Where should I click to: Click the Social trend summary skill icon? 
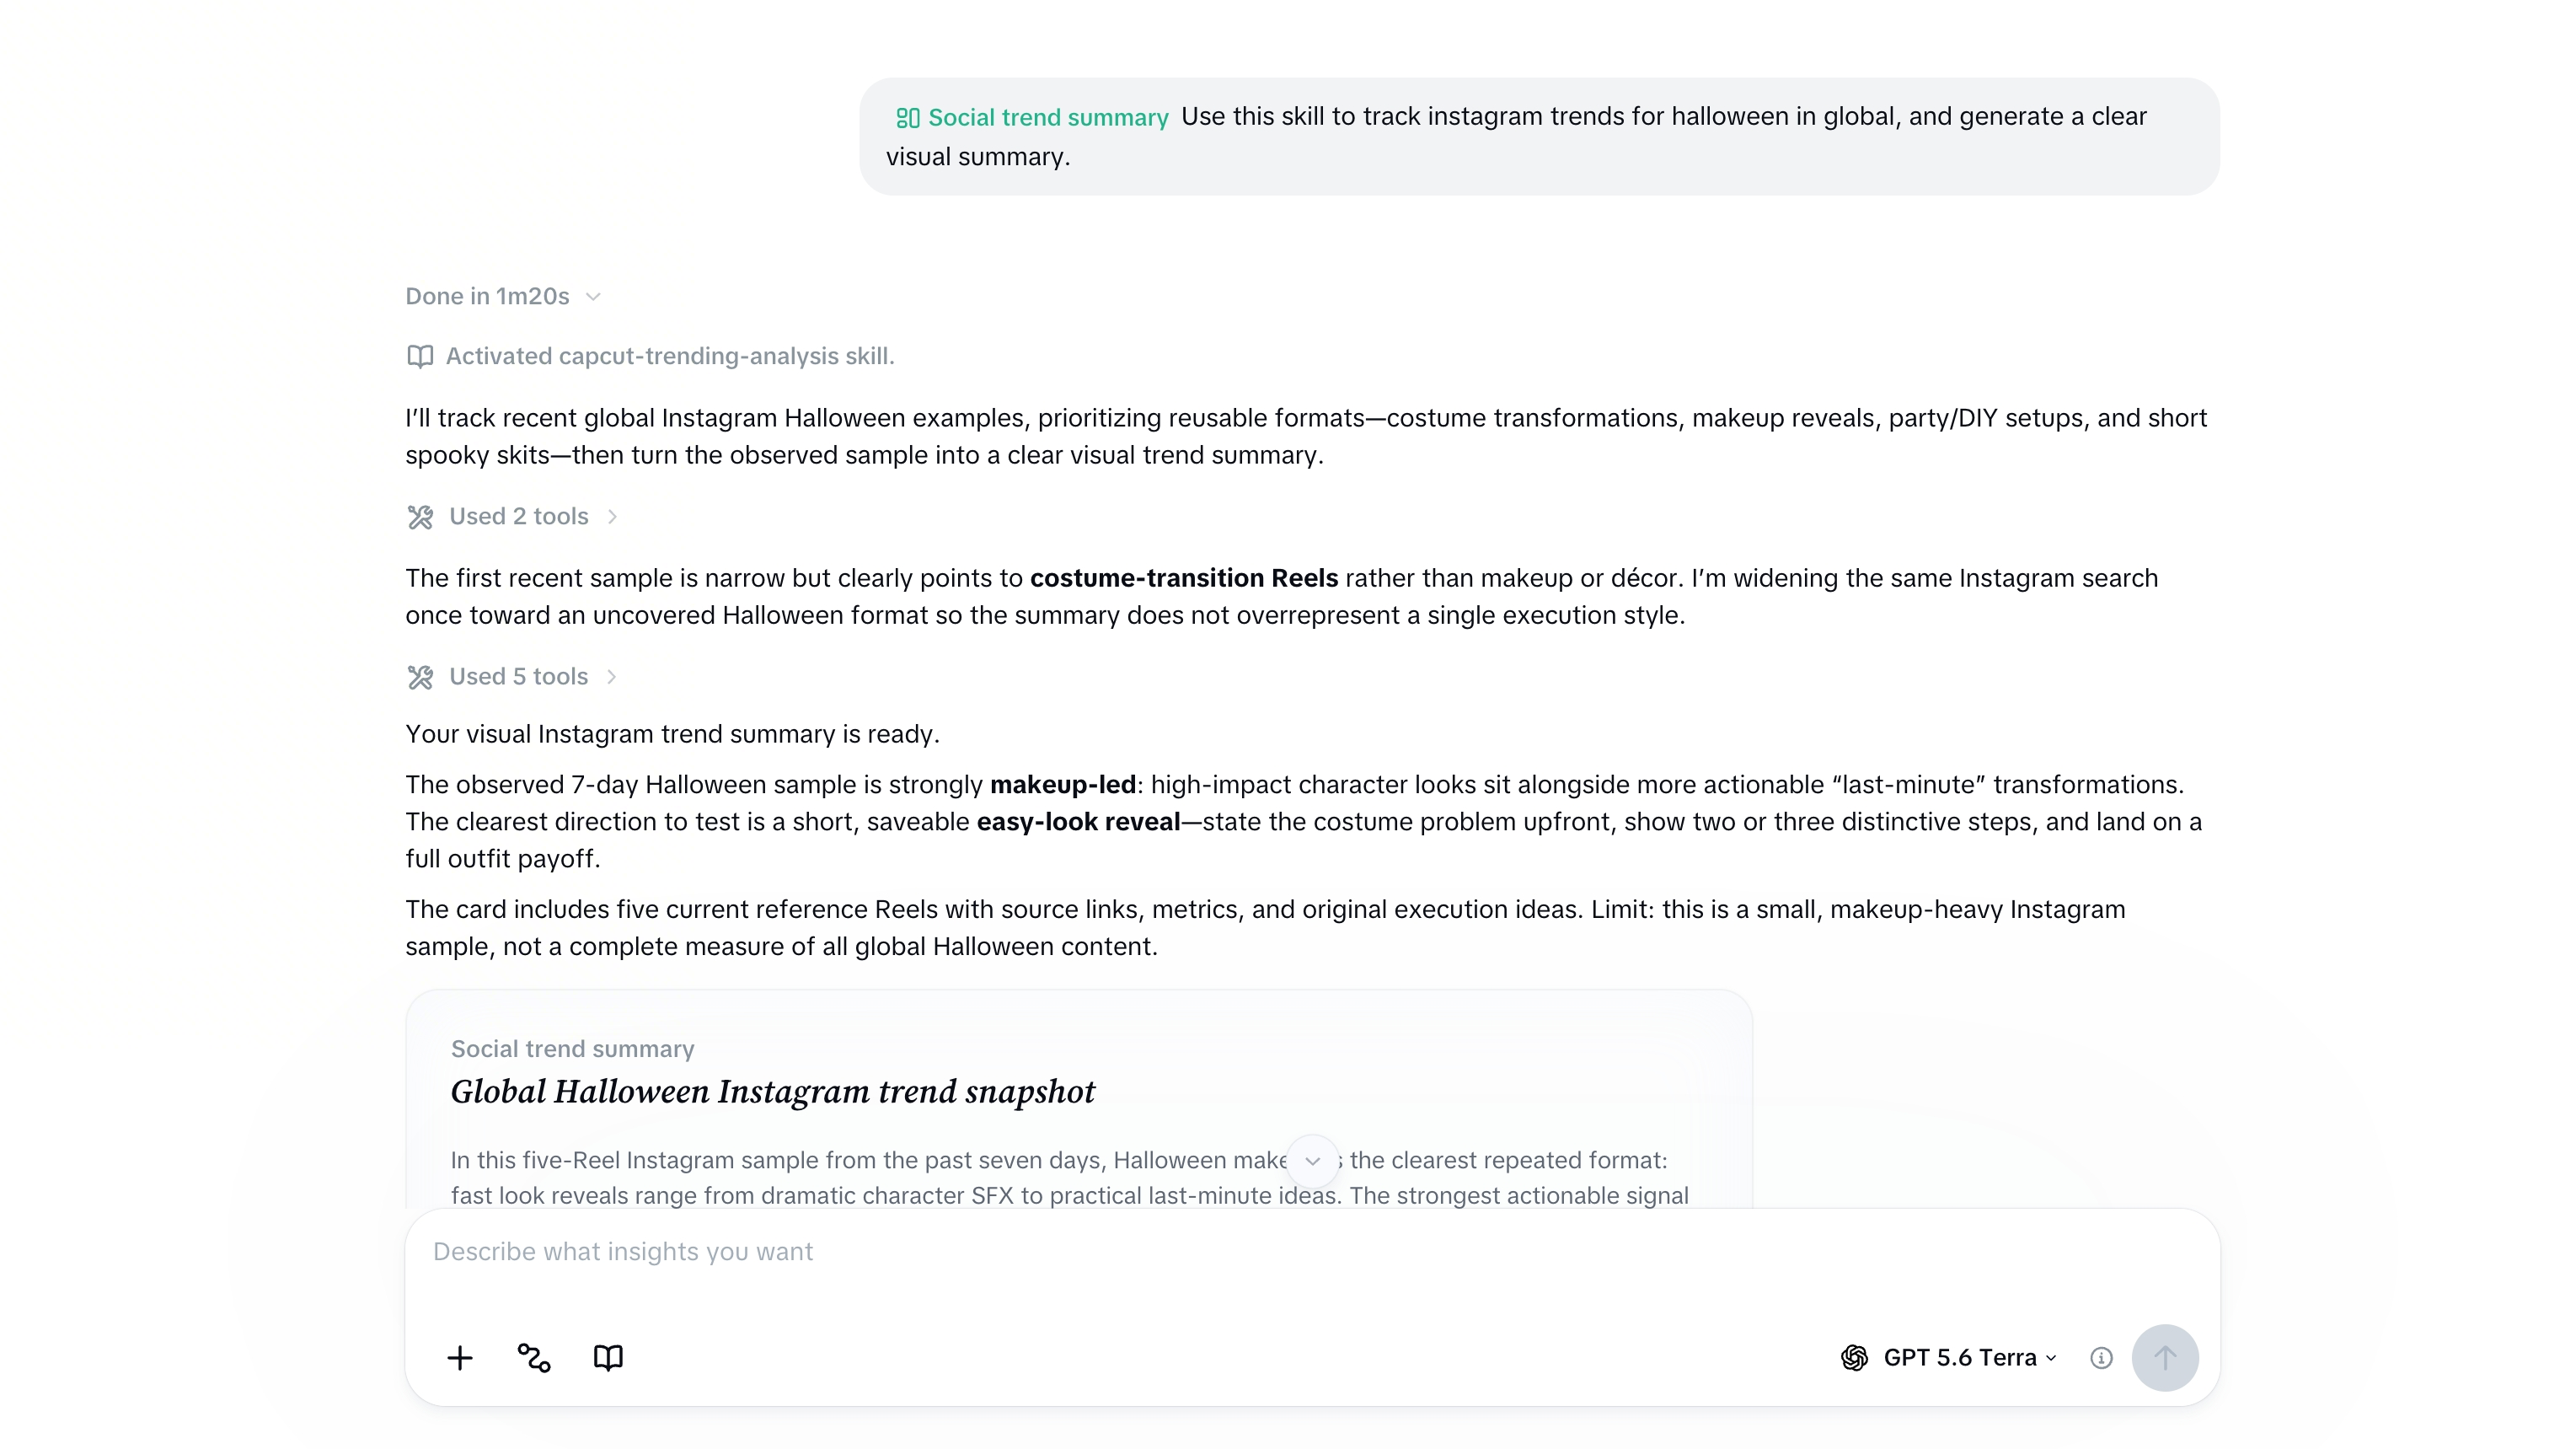907,118
